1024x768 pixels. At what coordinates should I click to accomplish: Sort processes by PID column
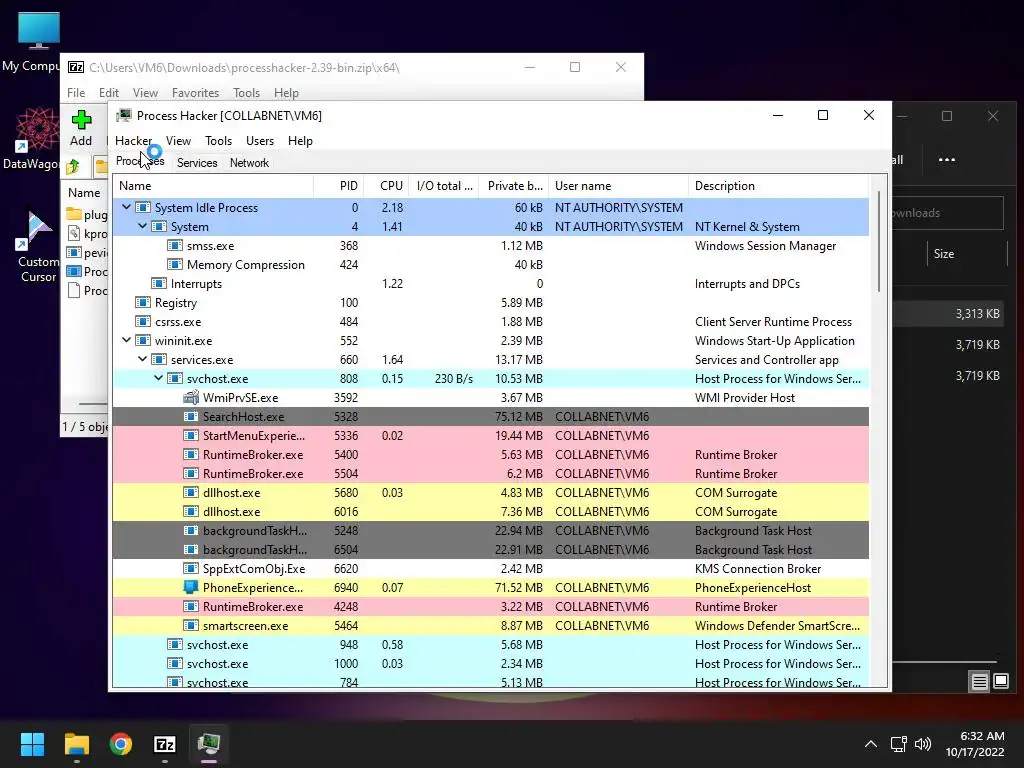click(x=338, y=185)
